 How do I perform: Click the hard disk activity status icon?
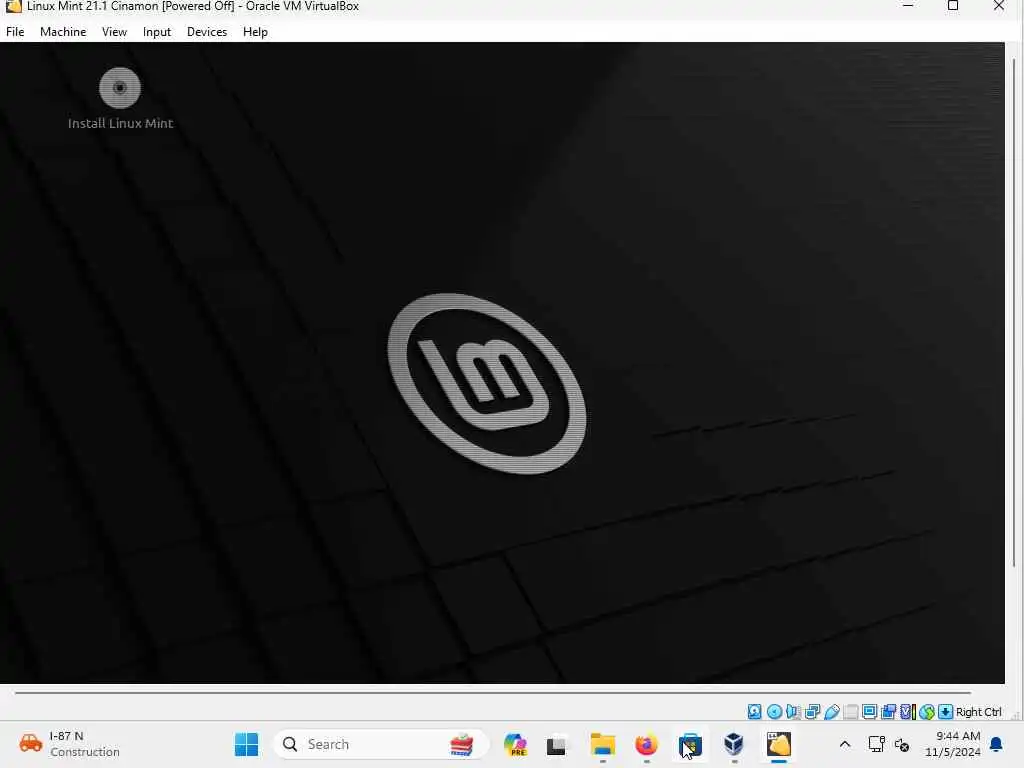click(x=754, y=712)
